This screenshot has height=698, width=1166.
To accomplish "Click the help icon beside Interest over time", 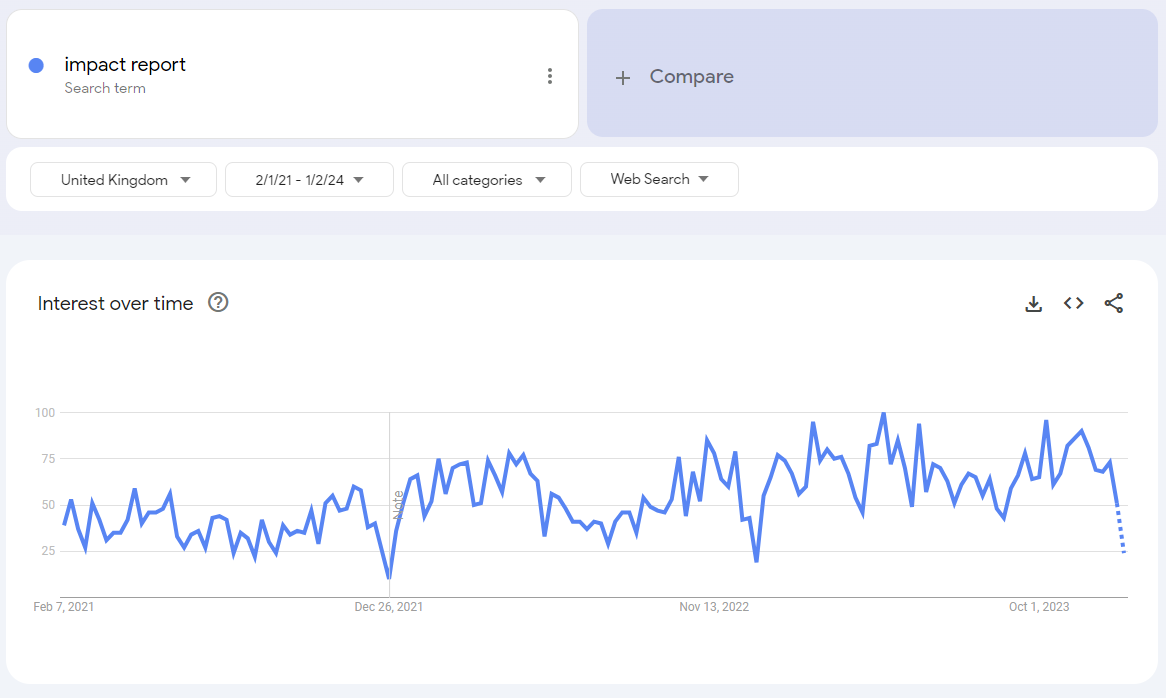I will (218, 303).
